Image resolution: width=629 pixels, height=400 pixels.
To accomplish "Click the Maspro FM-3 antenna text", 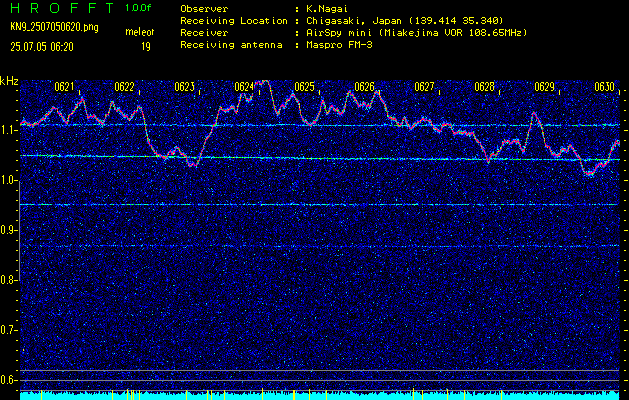I will tap(339, 45).
